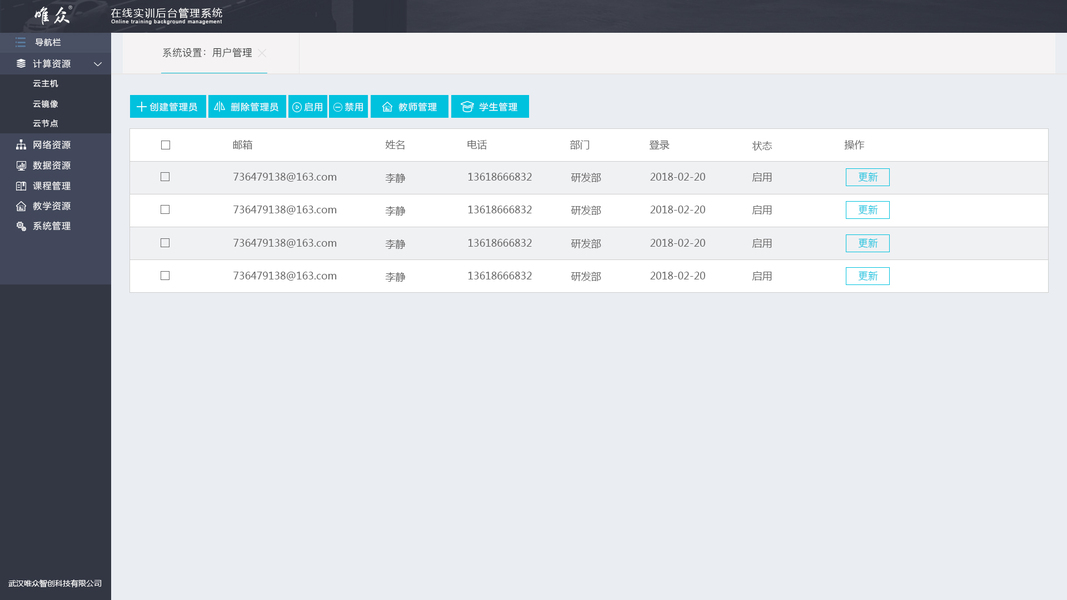The width and height of the screenshot is (1067, 600).
Task: Click 创建管理员 button
Action: tap(167, 107)
